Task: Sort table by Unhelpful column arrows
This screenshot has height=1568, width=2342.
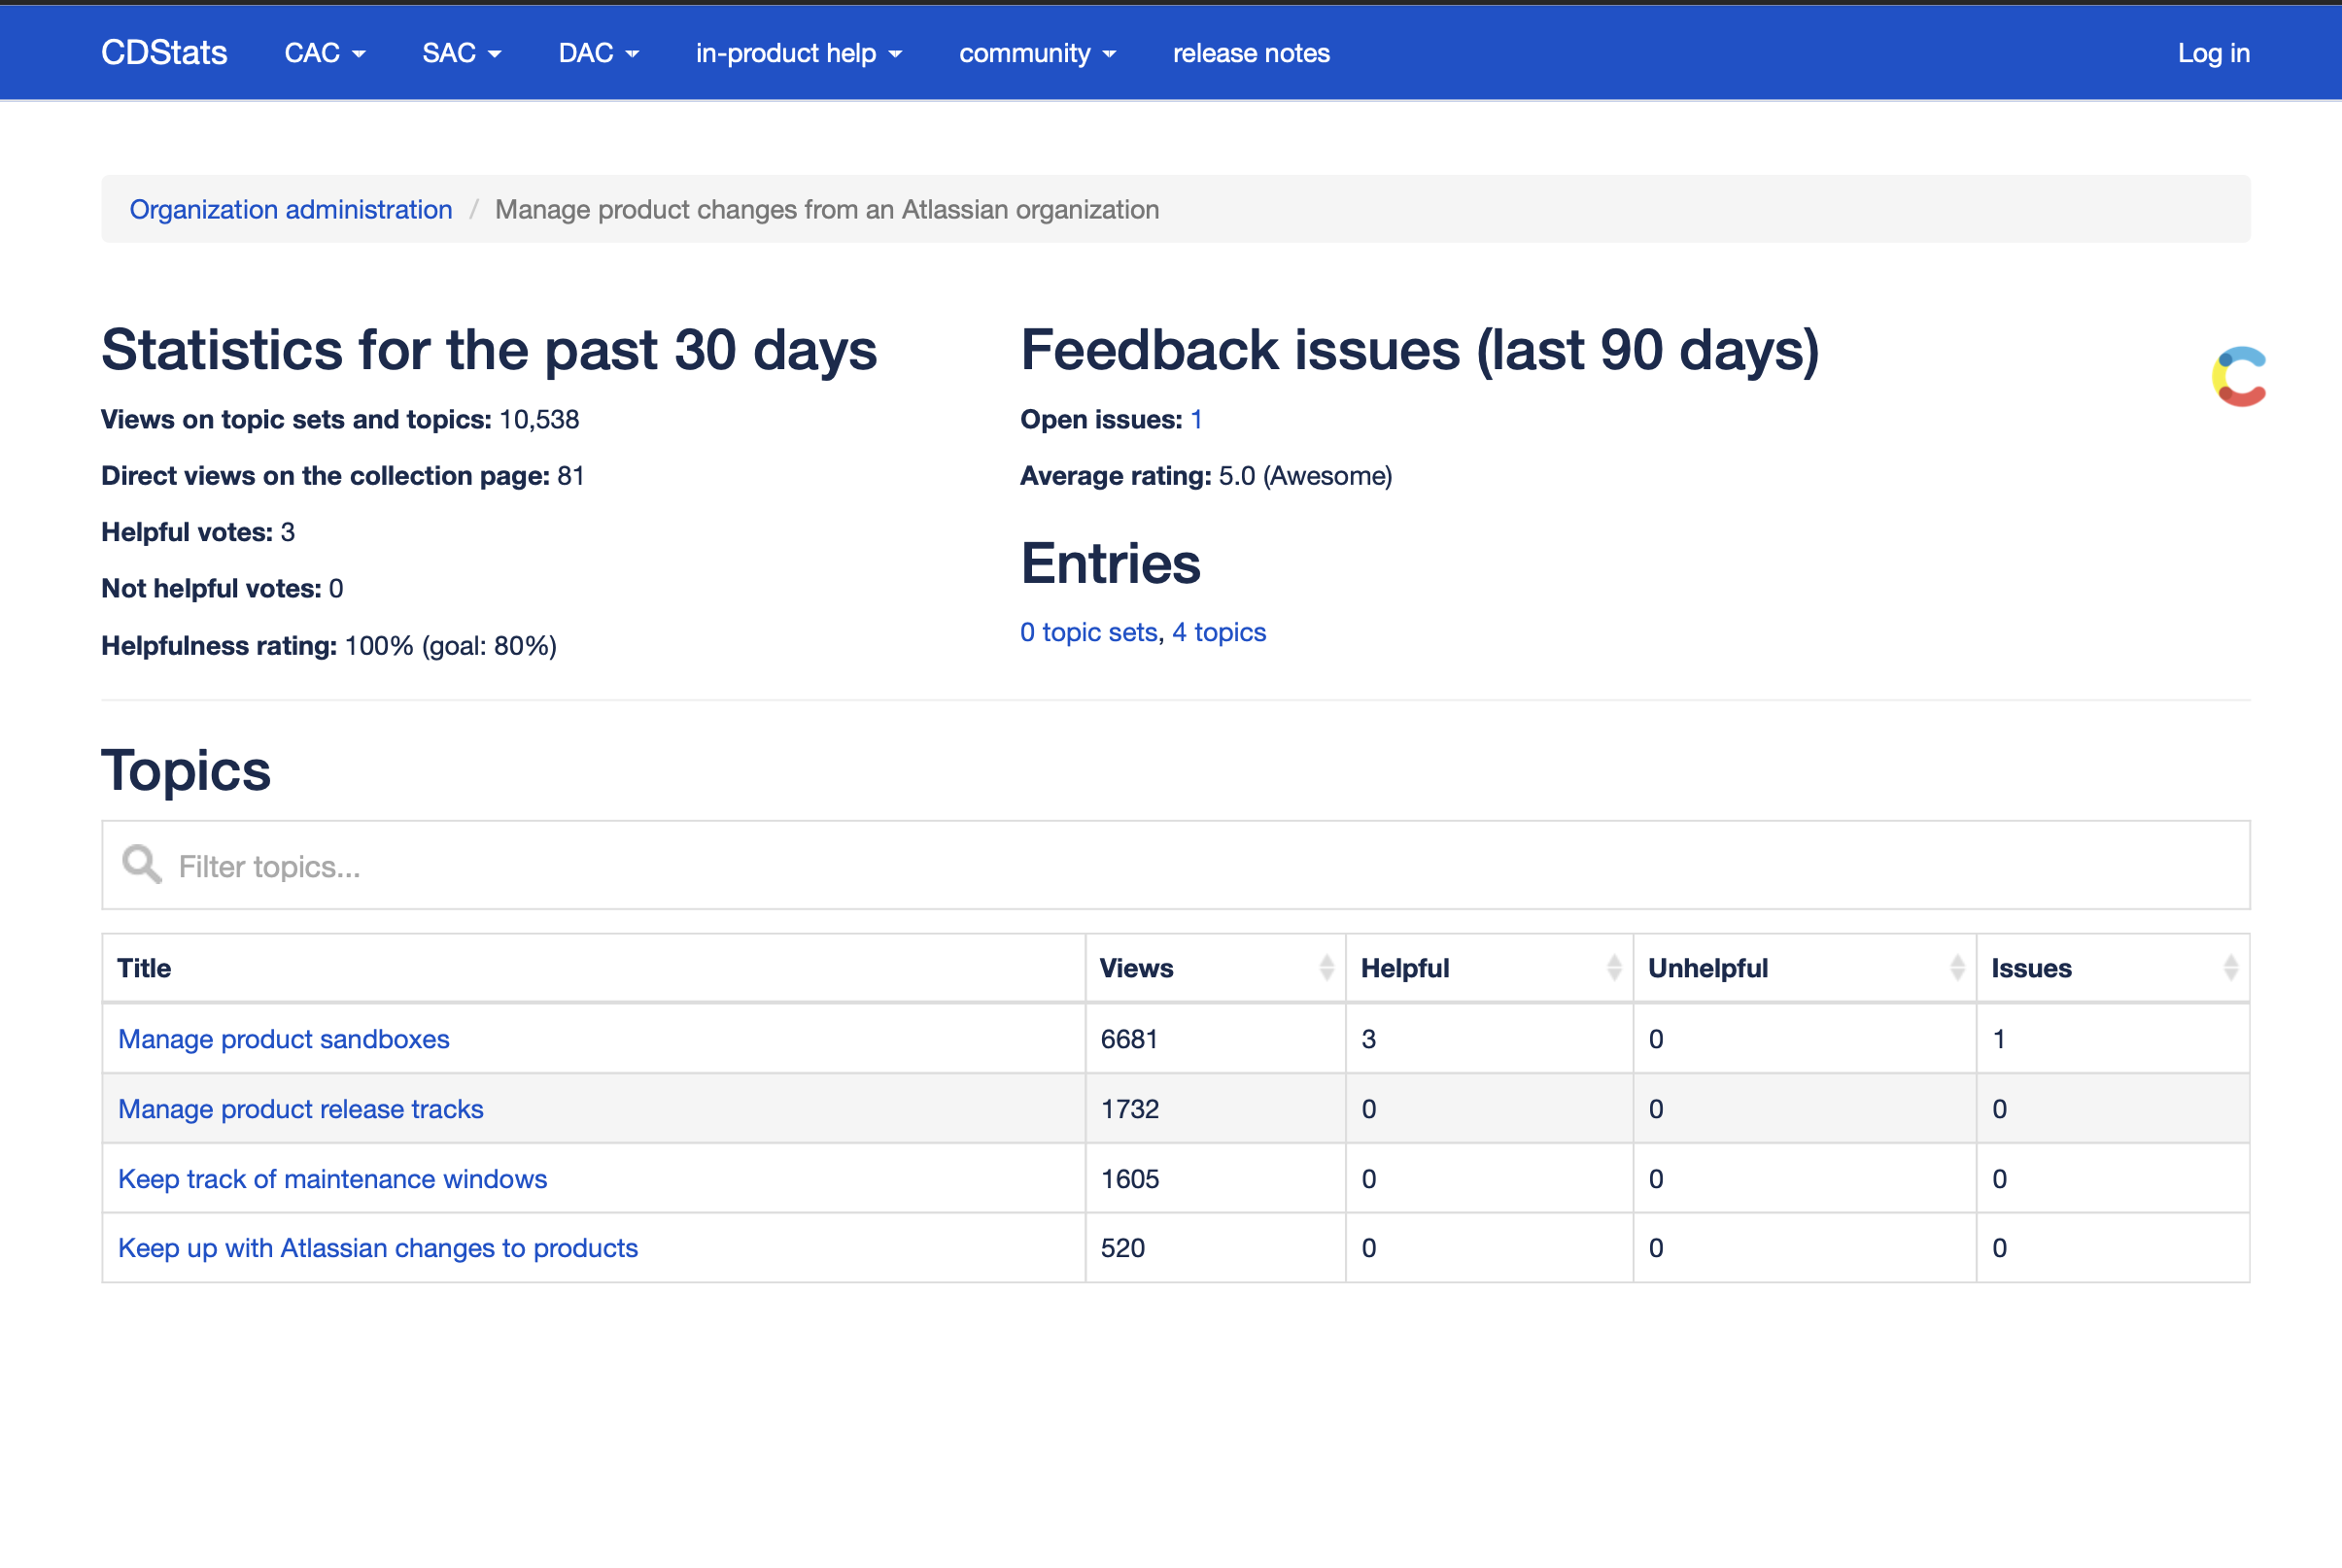Action: [x=1956, y=967]
